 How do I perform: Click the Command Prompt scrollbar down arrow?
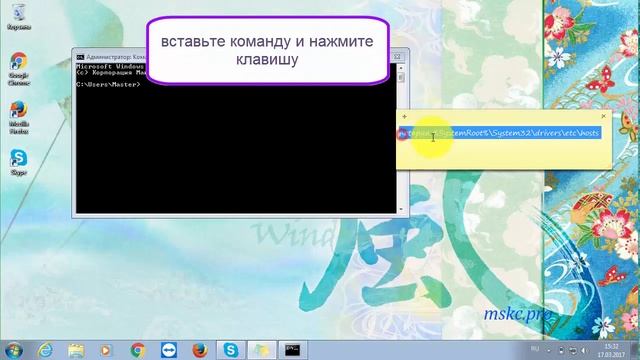tap(401, 209)
